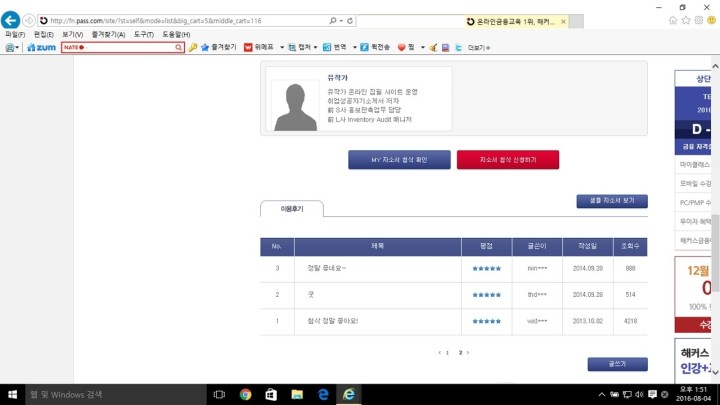Expand the 위메프 dropdown arrow
720x405 pixels.
[x=281, y=47]
